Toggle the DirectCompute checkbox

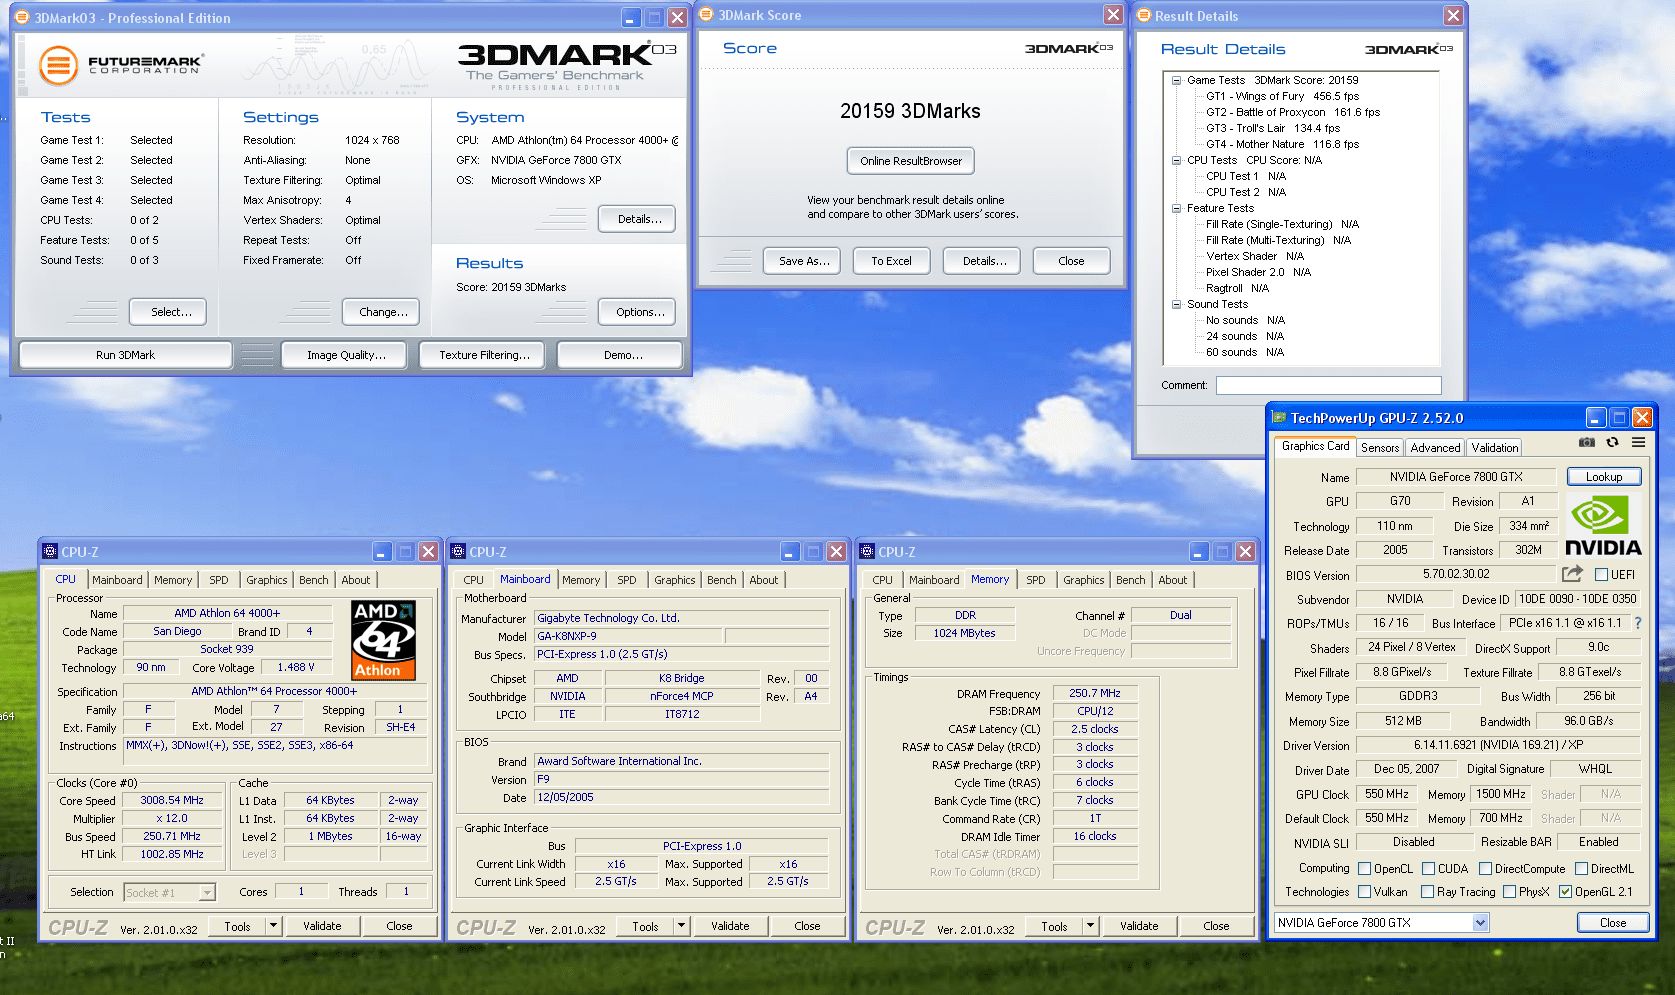point(1485,869)
